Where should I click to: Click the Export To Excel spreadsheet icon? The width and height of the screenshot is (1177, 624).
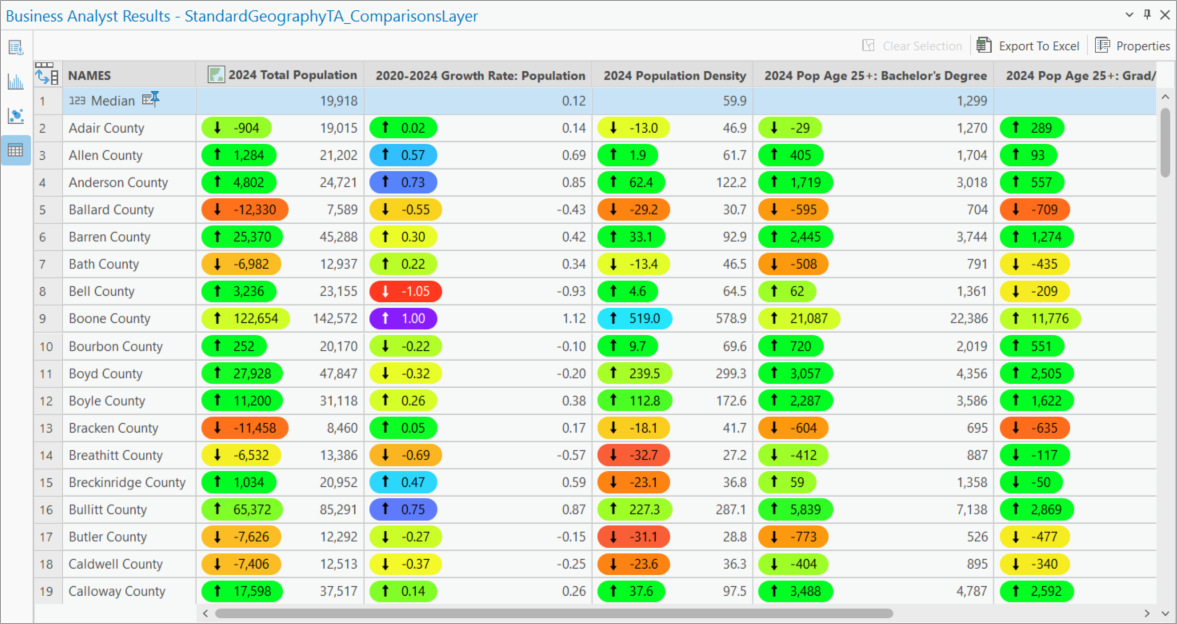coord(985,45)
